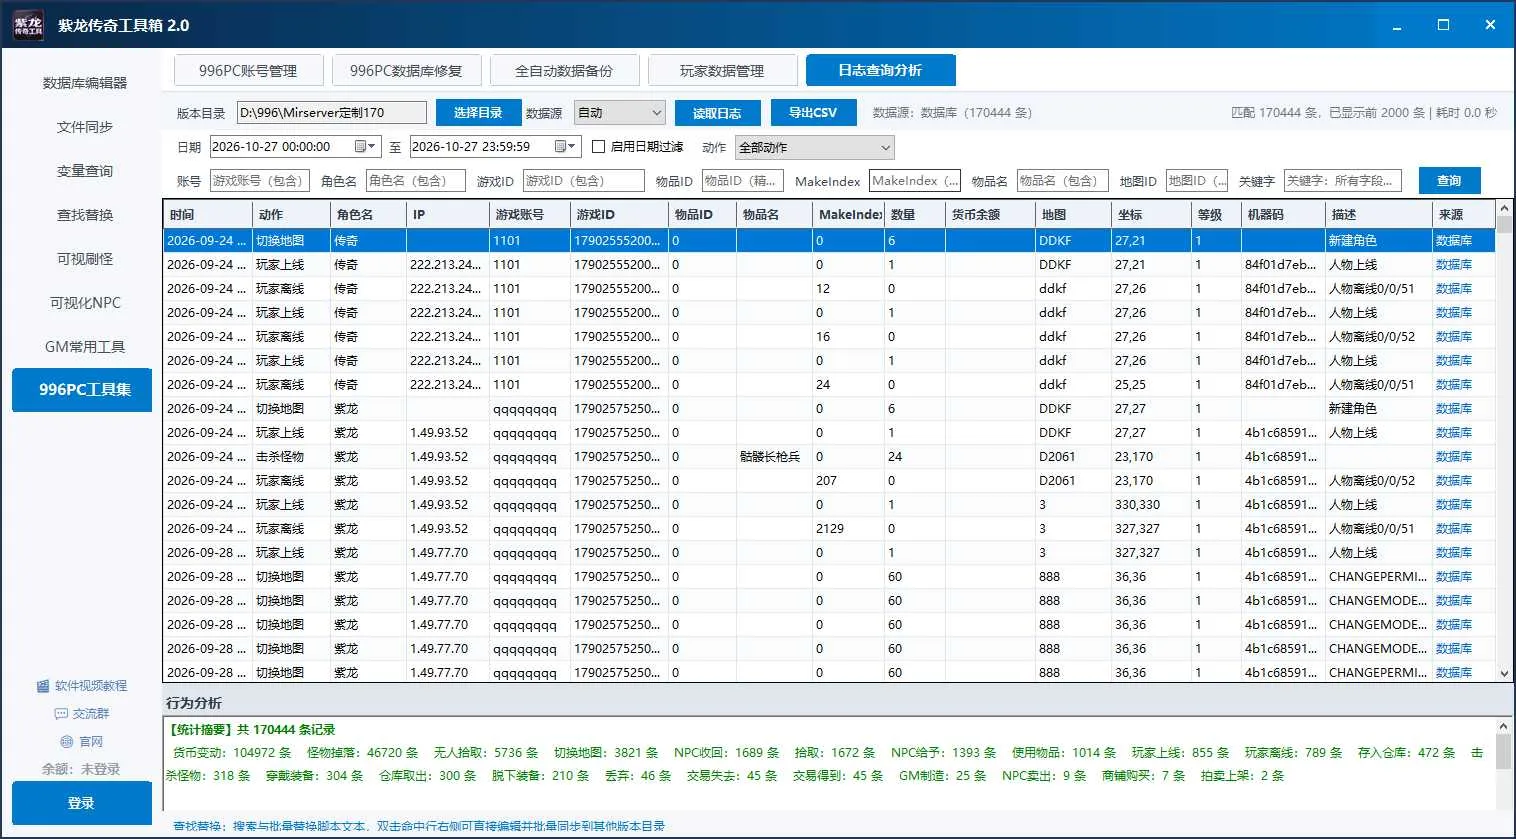The width and height of the screenshot is (1516, 839).
Task: Click the 游戏账号 filter input
Action: coord(260,181)
